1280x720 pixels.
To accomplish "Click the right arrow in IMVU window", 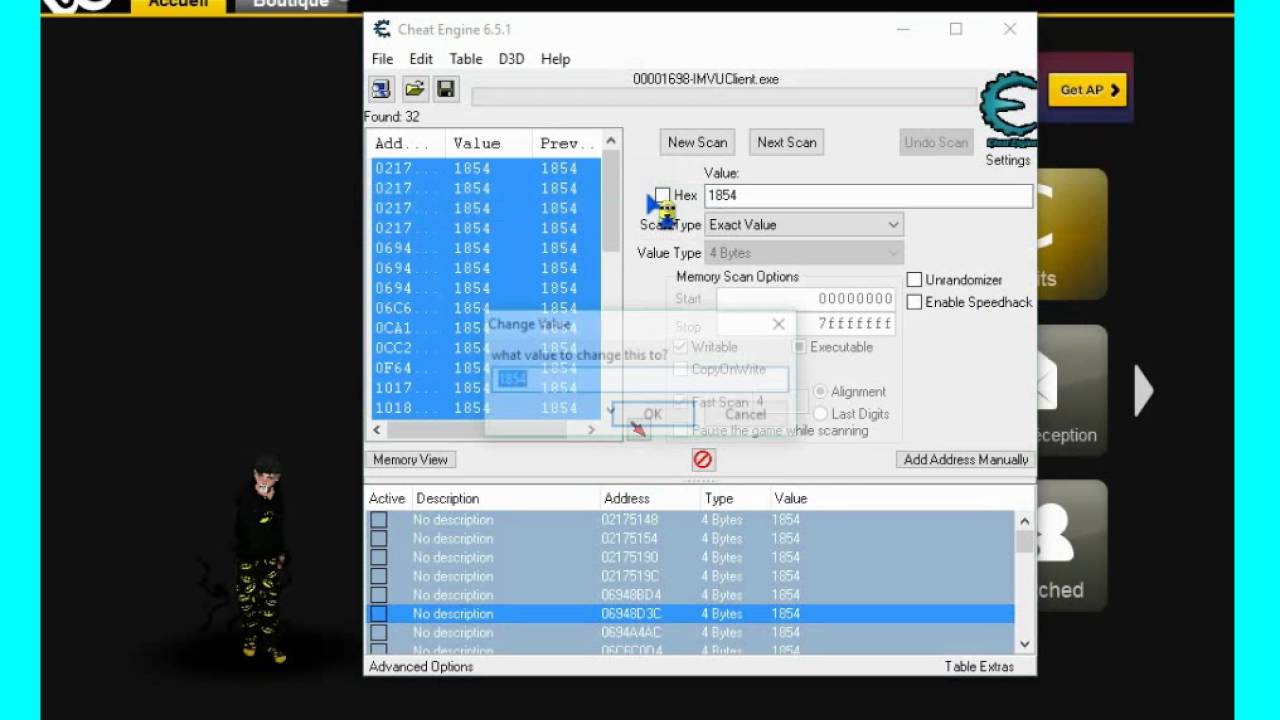I will pyautogui.click(x=1144, y=390).
